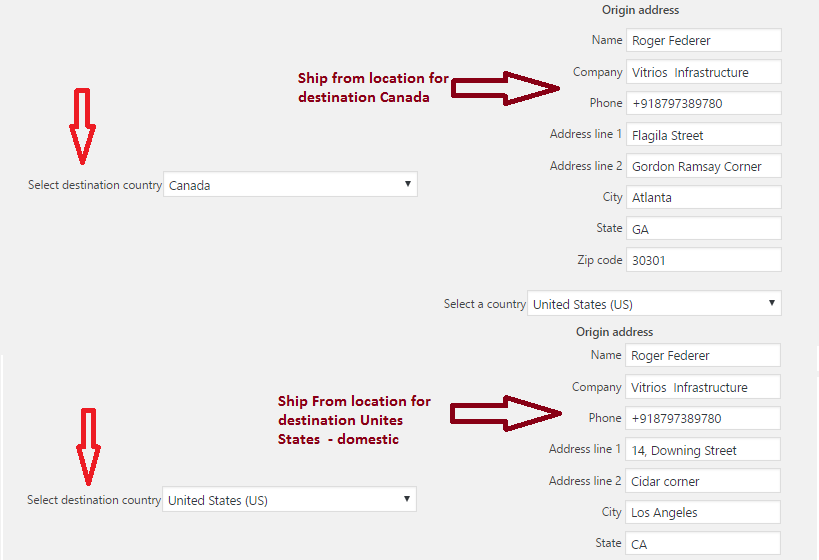Click the State field containing CA
Image resolution: width=819 pixels, height=560 pixels.
click(x=703, y=544)
